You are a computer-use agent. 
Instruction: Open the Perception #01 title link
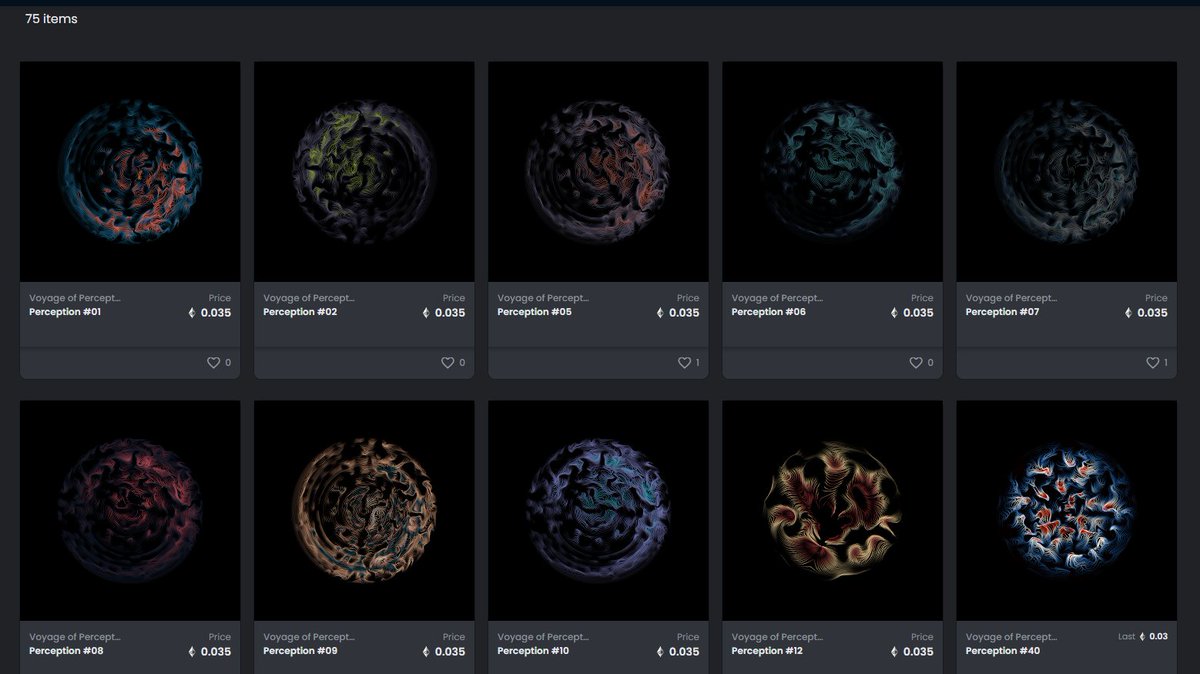tap(65, 312)
